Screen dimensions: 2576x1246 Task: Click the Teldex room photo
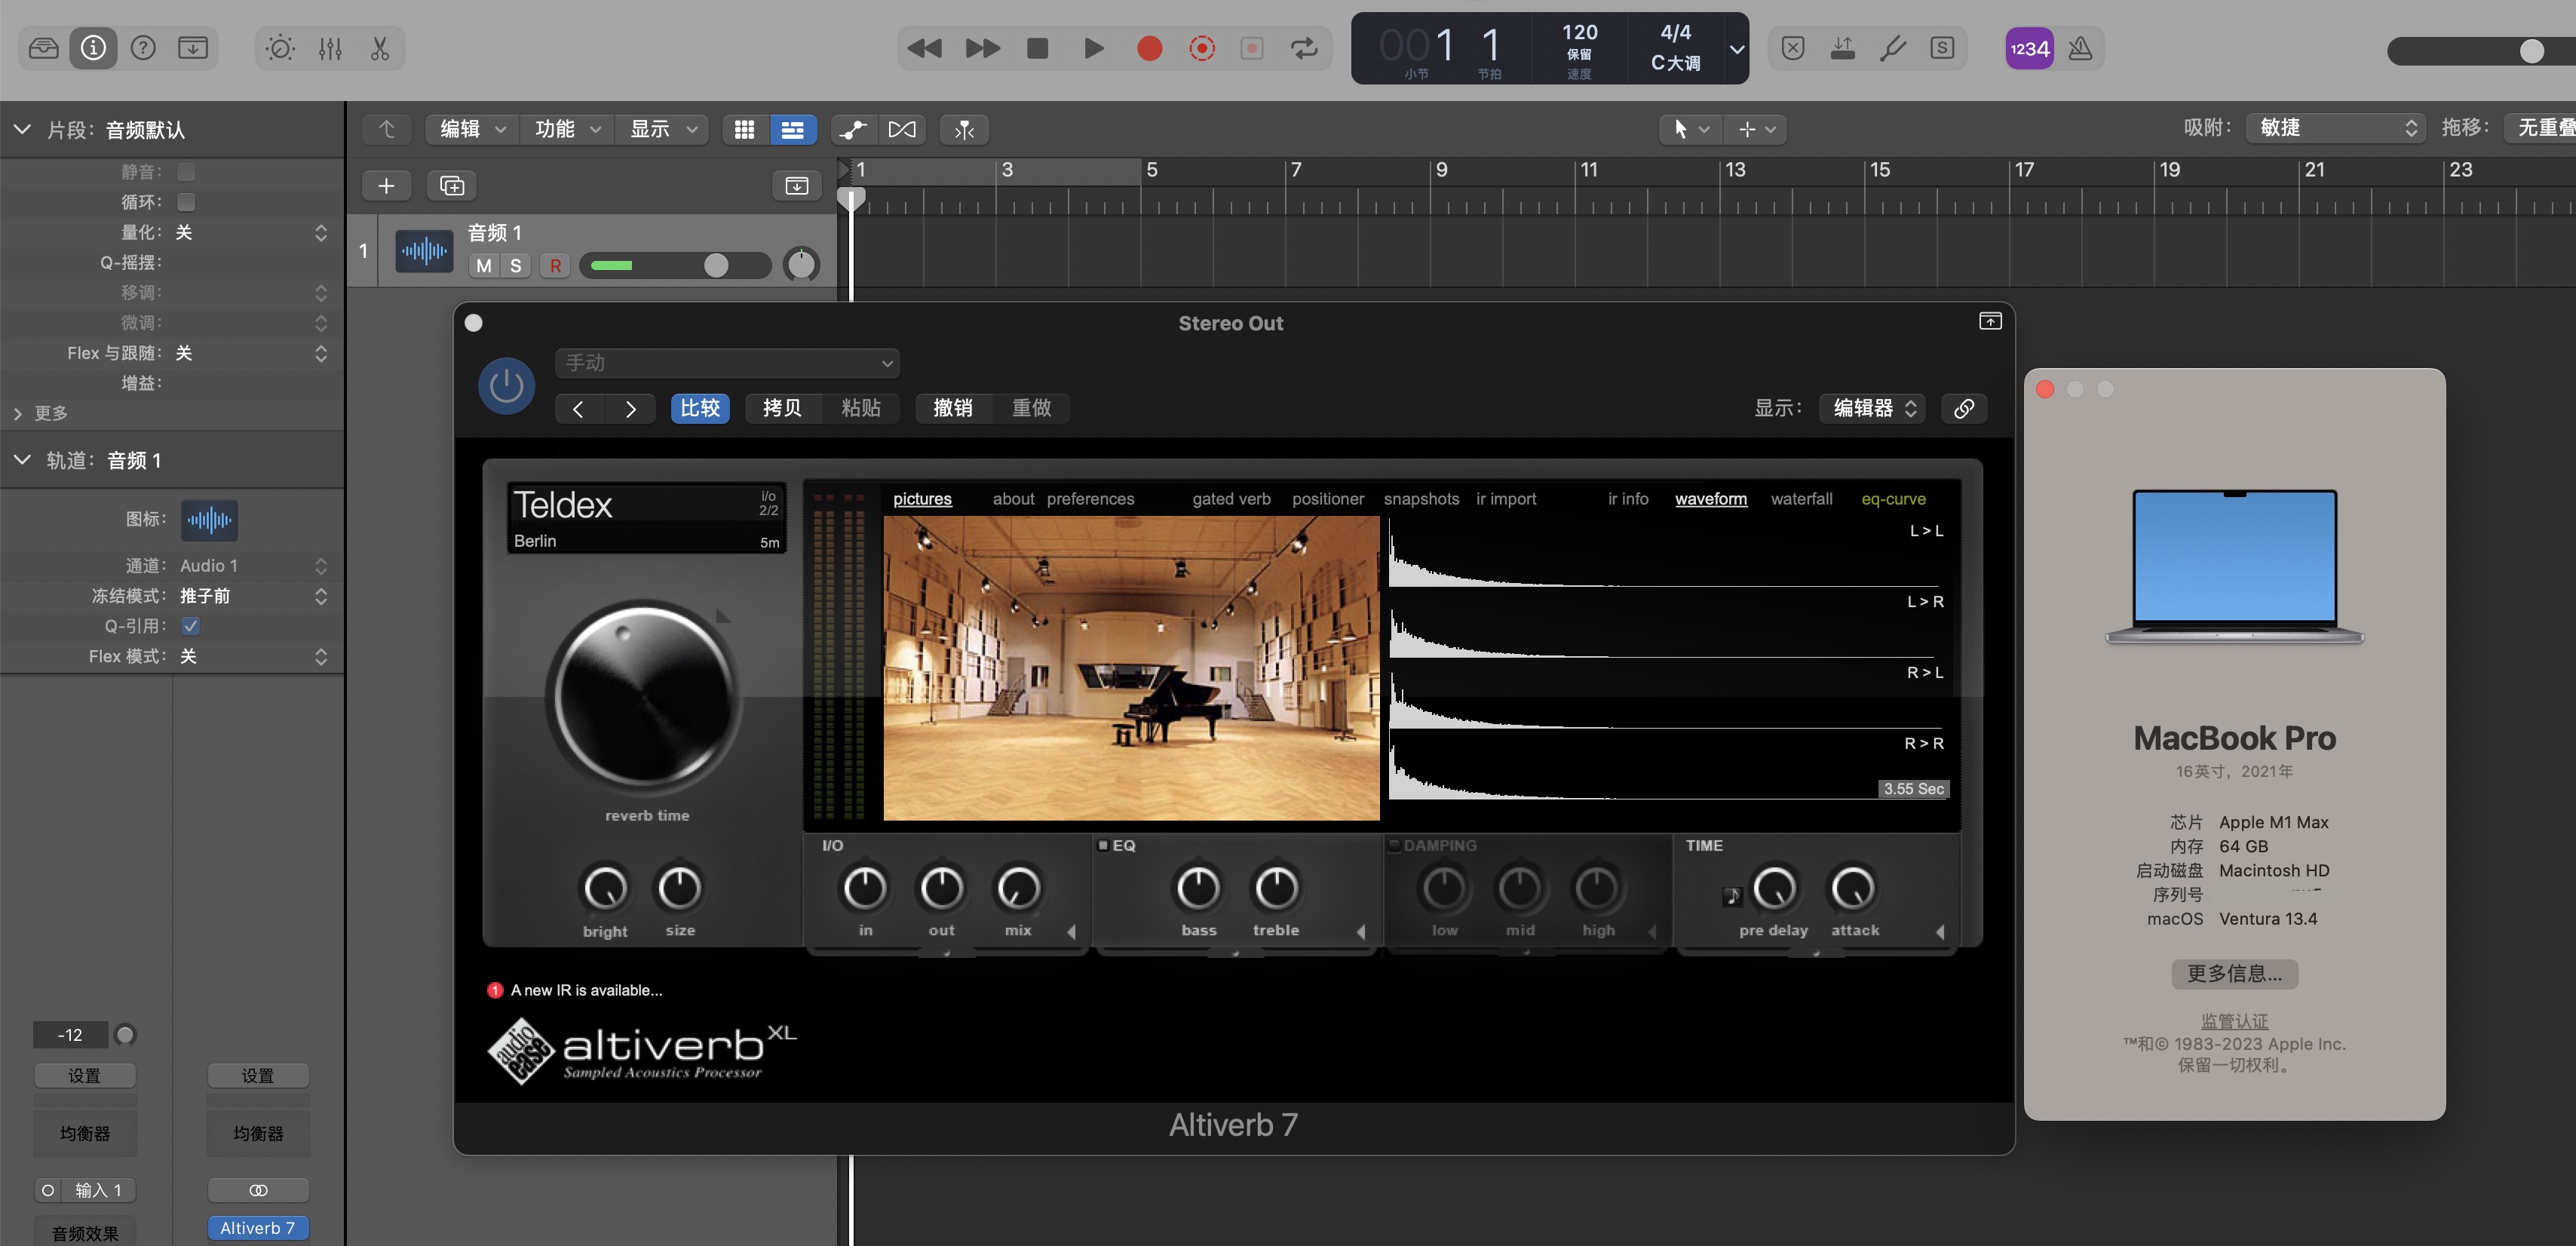click(x=1131, y=668)
